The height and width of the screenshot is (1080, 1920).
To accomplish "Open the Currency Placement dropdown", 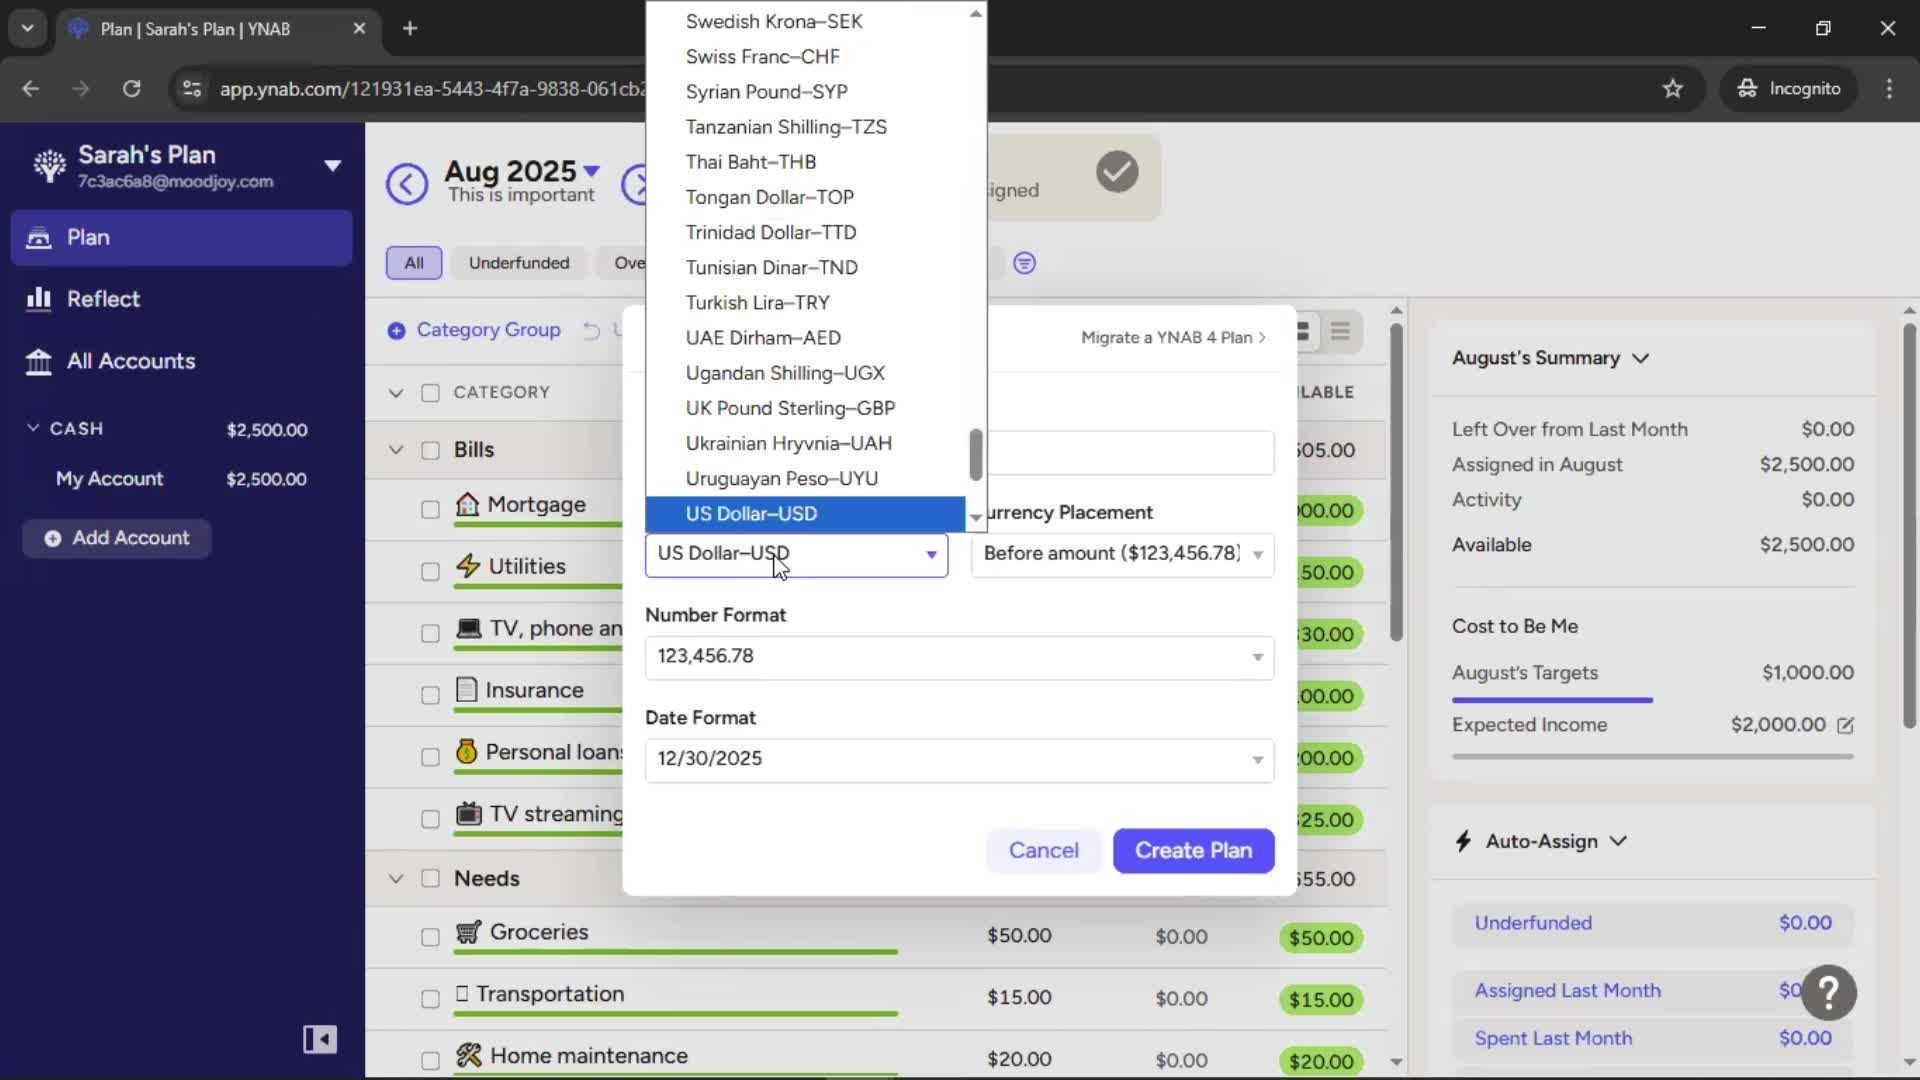I will tap(1122, 554).
